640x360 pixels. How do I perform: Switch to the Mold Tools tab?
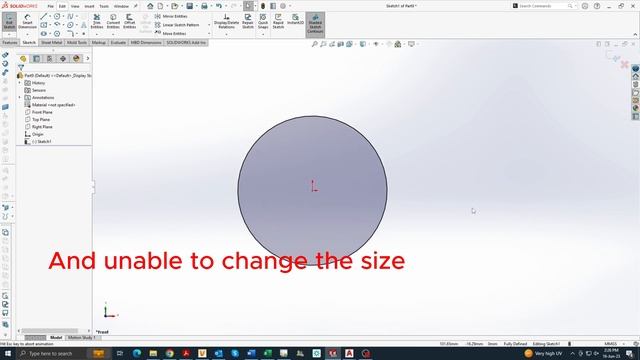77,42
